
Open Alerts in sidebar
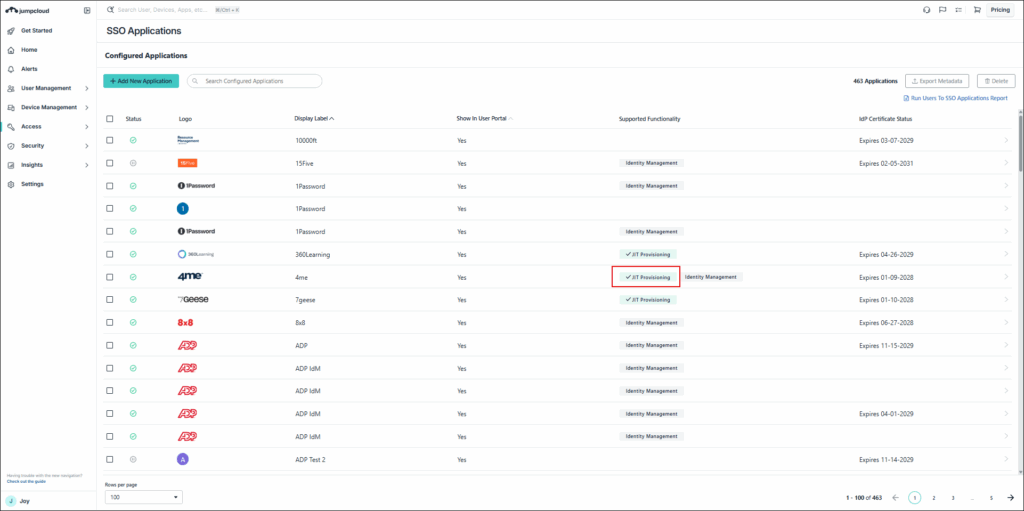coord(29,69)
